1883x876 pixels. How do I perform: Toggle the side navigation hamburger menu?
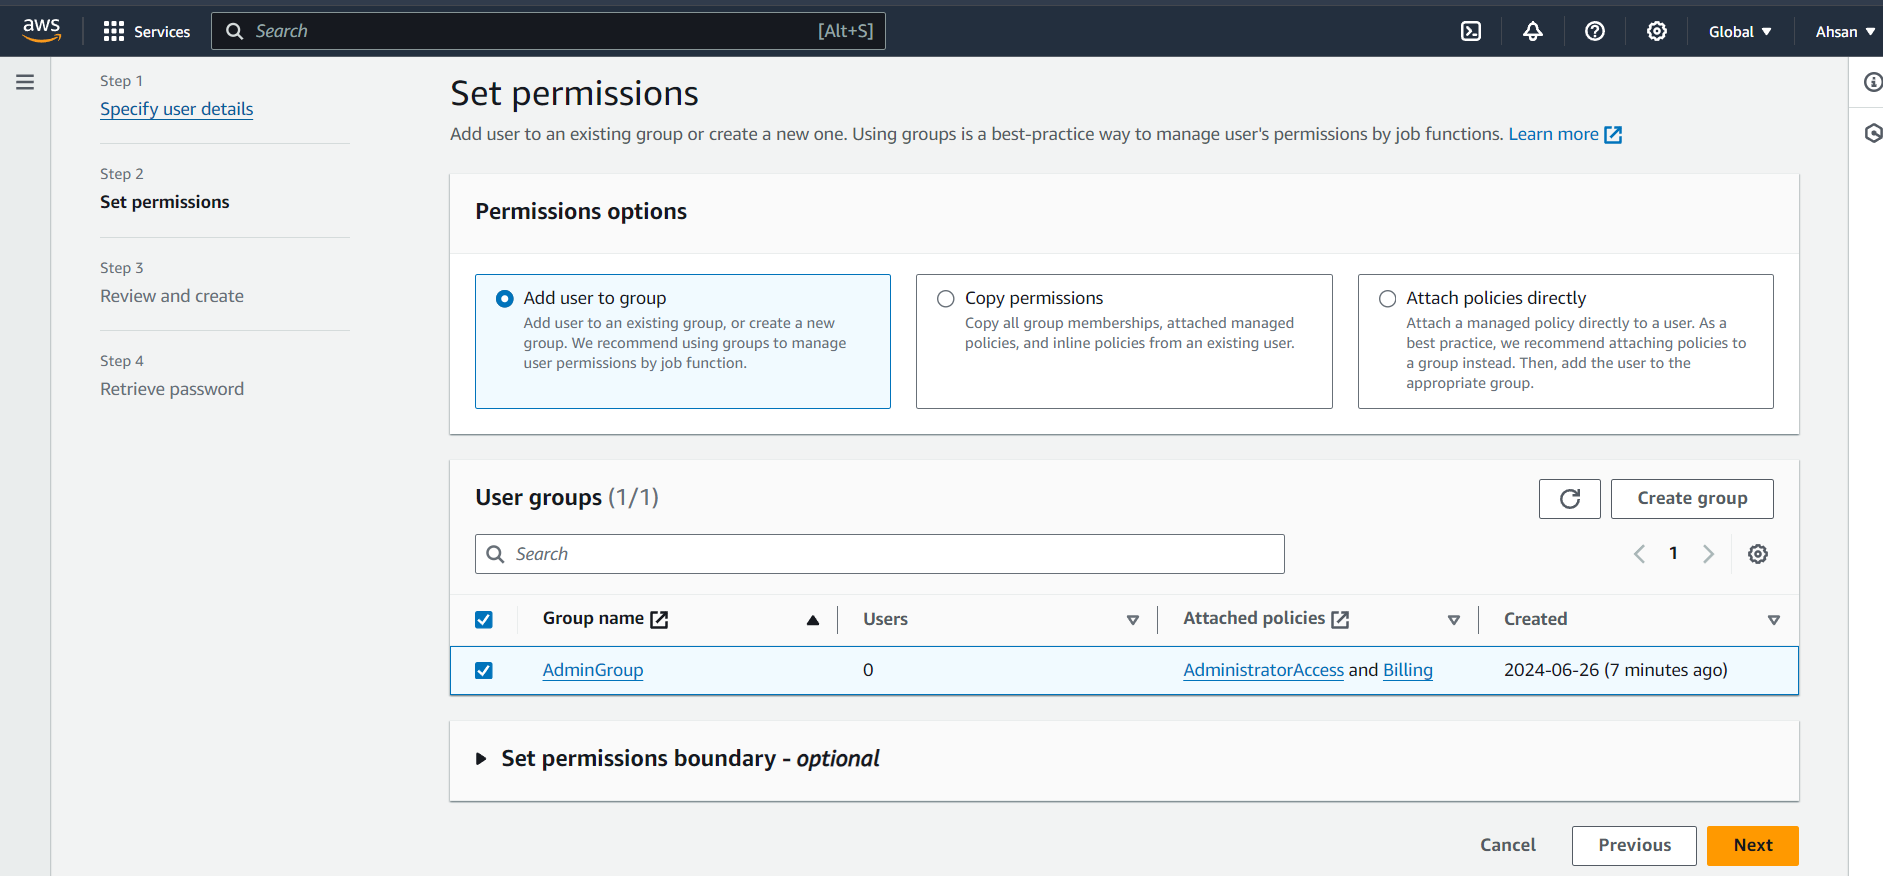tap(25, 82)
